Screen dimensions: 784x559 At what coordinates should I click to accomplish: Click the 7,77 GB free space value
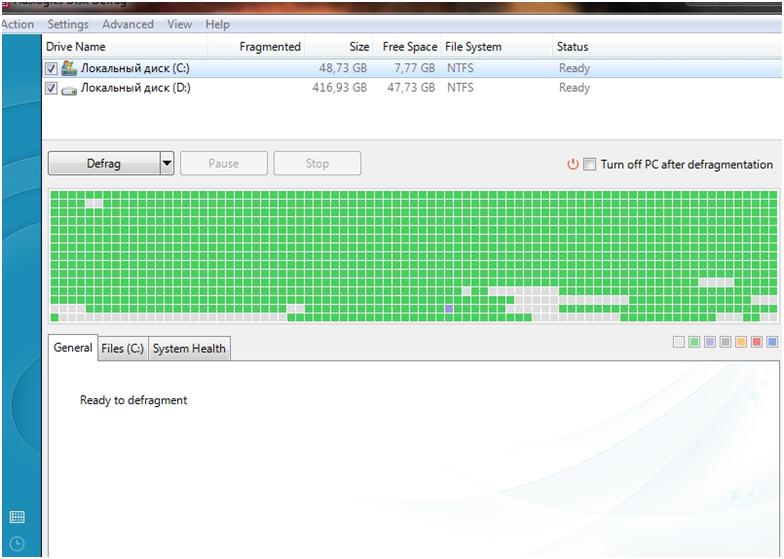tap(414, 68)
